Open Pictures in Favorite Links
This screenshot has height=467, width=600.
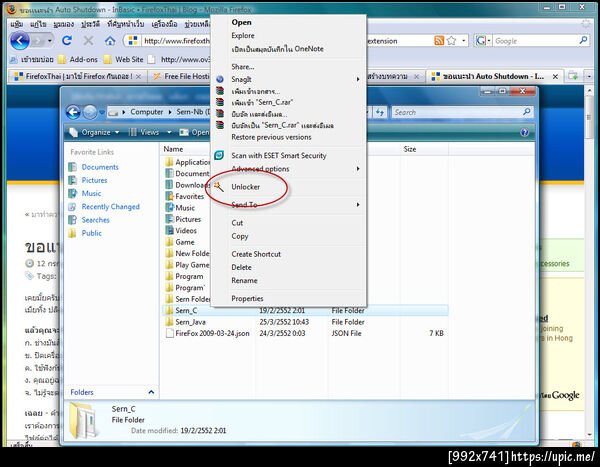click(x=94, y=180)
